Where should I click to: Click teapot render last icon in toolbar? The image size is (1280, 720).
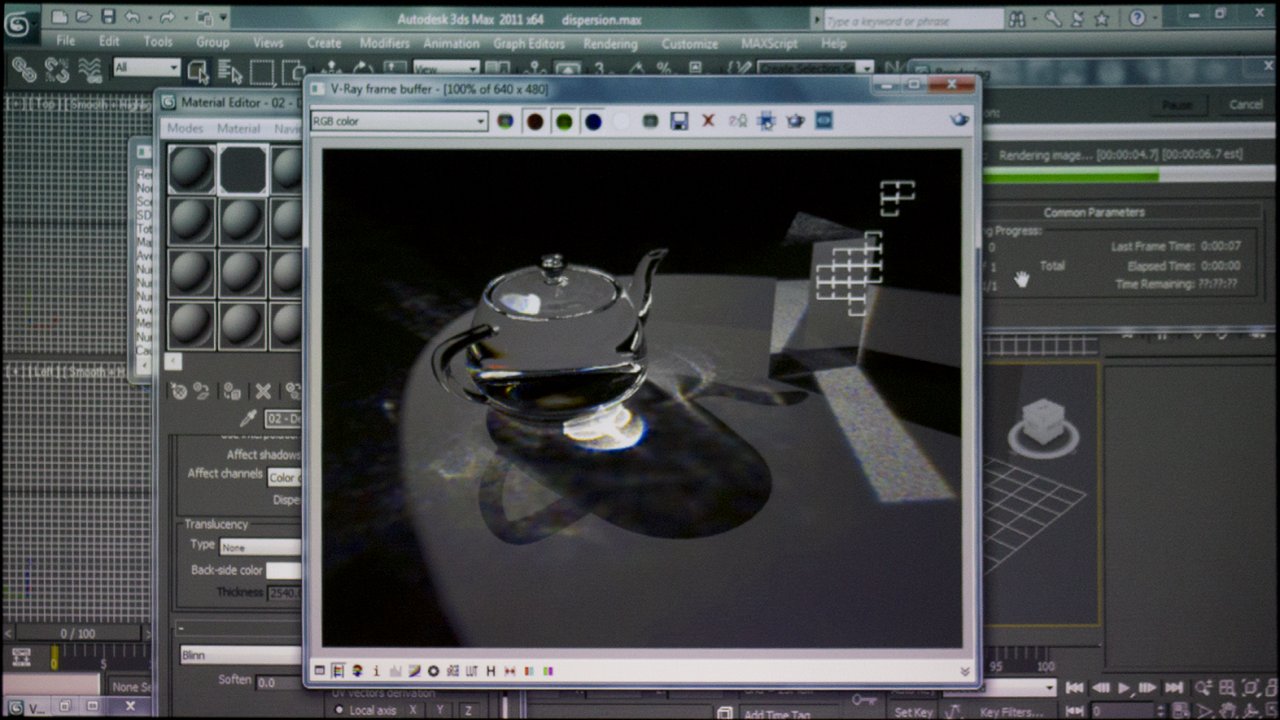coord(795,121)
